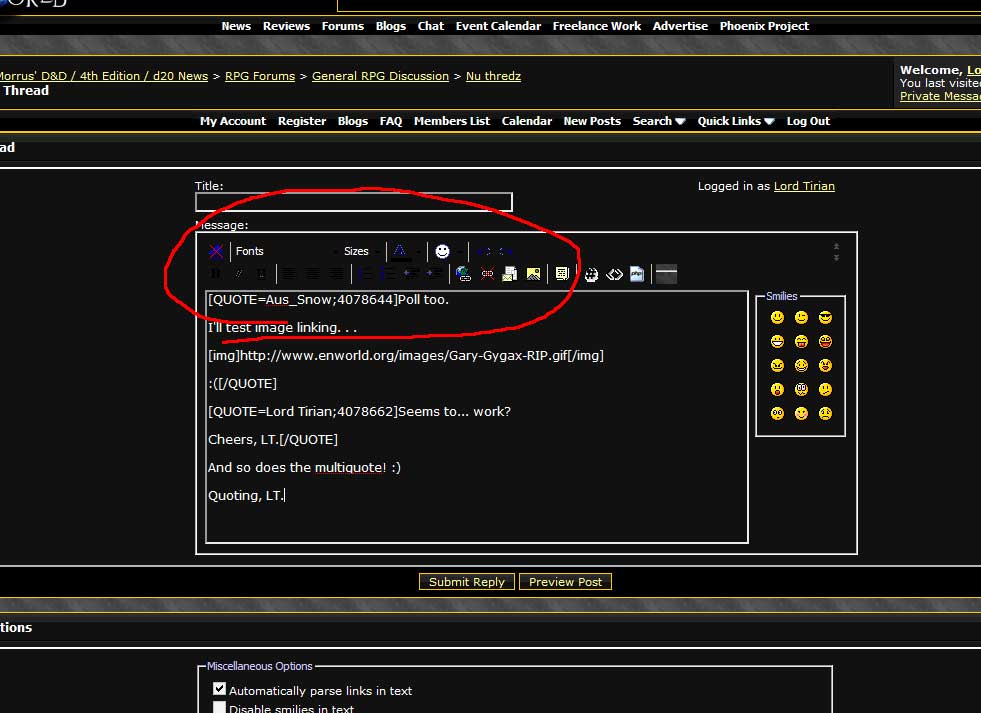
Task: Insert the sunglasses cool smiley
Action: pos(825,317)
